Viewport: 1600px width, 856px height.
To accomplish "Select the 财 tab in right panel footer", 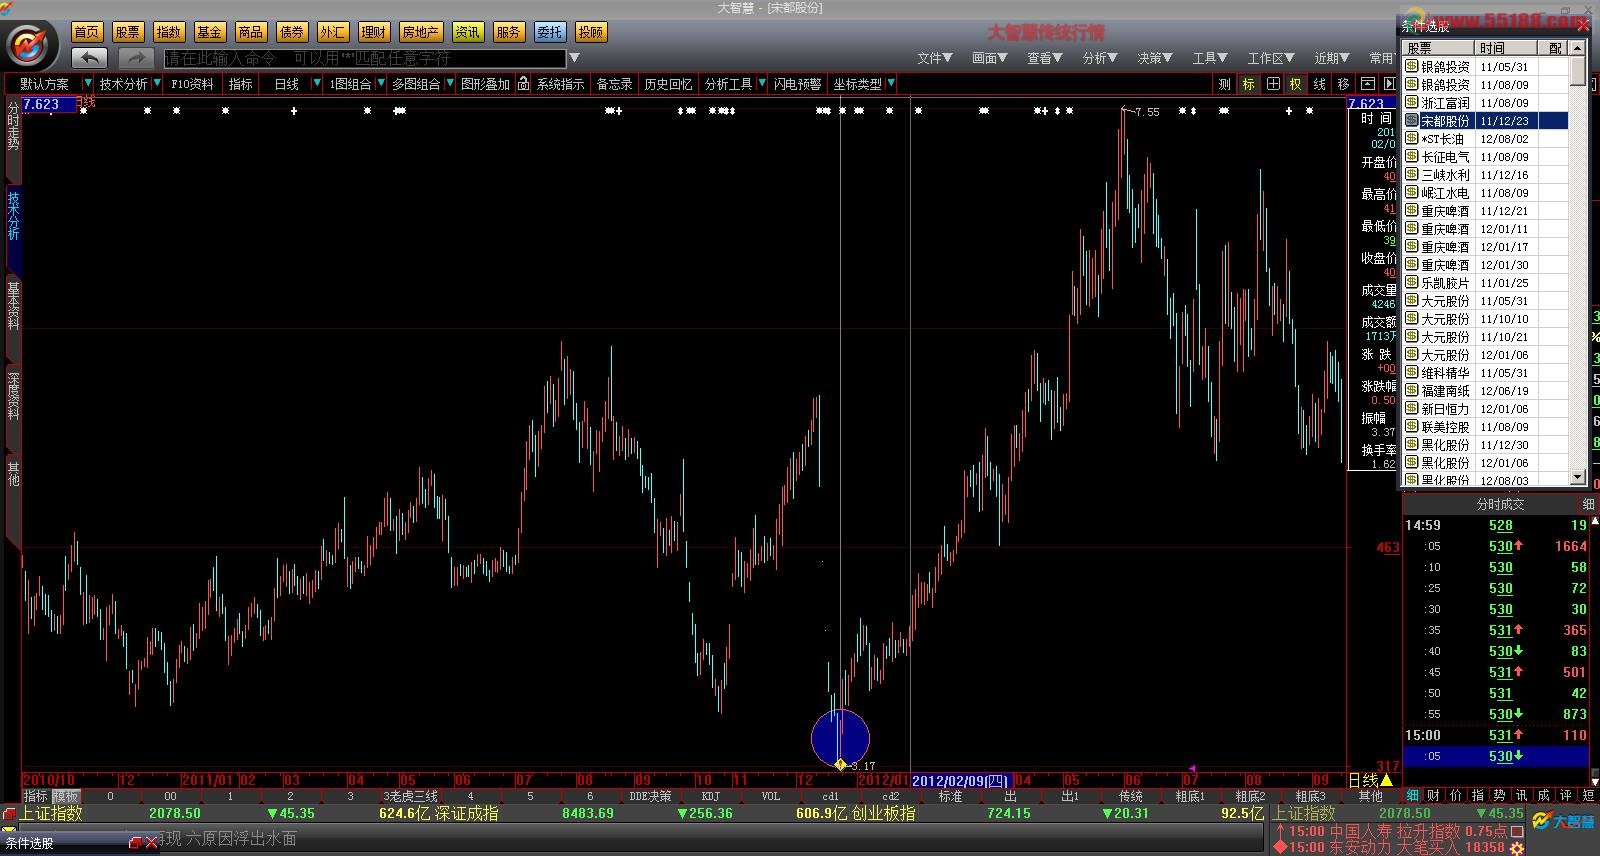I will tap(1434, 796).
